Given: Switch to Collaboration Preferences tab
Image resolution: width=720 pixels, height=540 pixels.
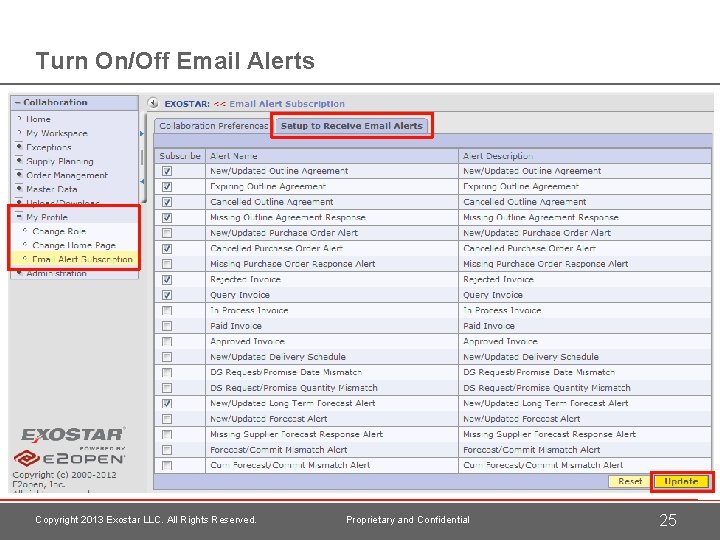Looking at the screenshot, I should coord(213,126).
